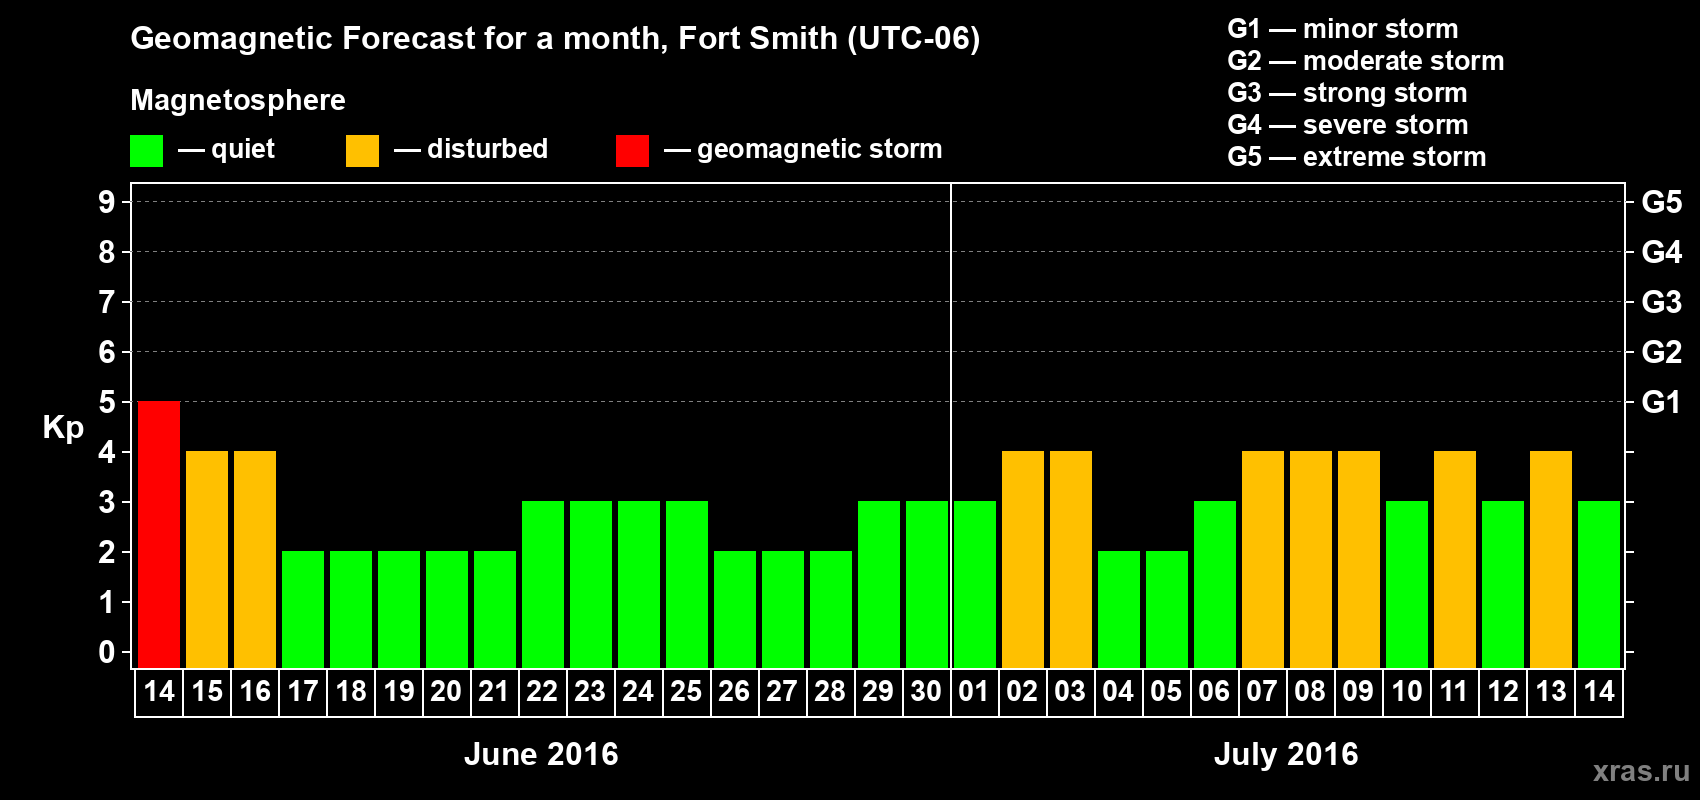Click date label 11 in July
This screenshot has width=1700, height=800.
click(1454, 692)
